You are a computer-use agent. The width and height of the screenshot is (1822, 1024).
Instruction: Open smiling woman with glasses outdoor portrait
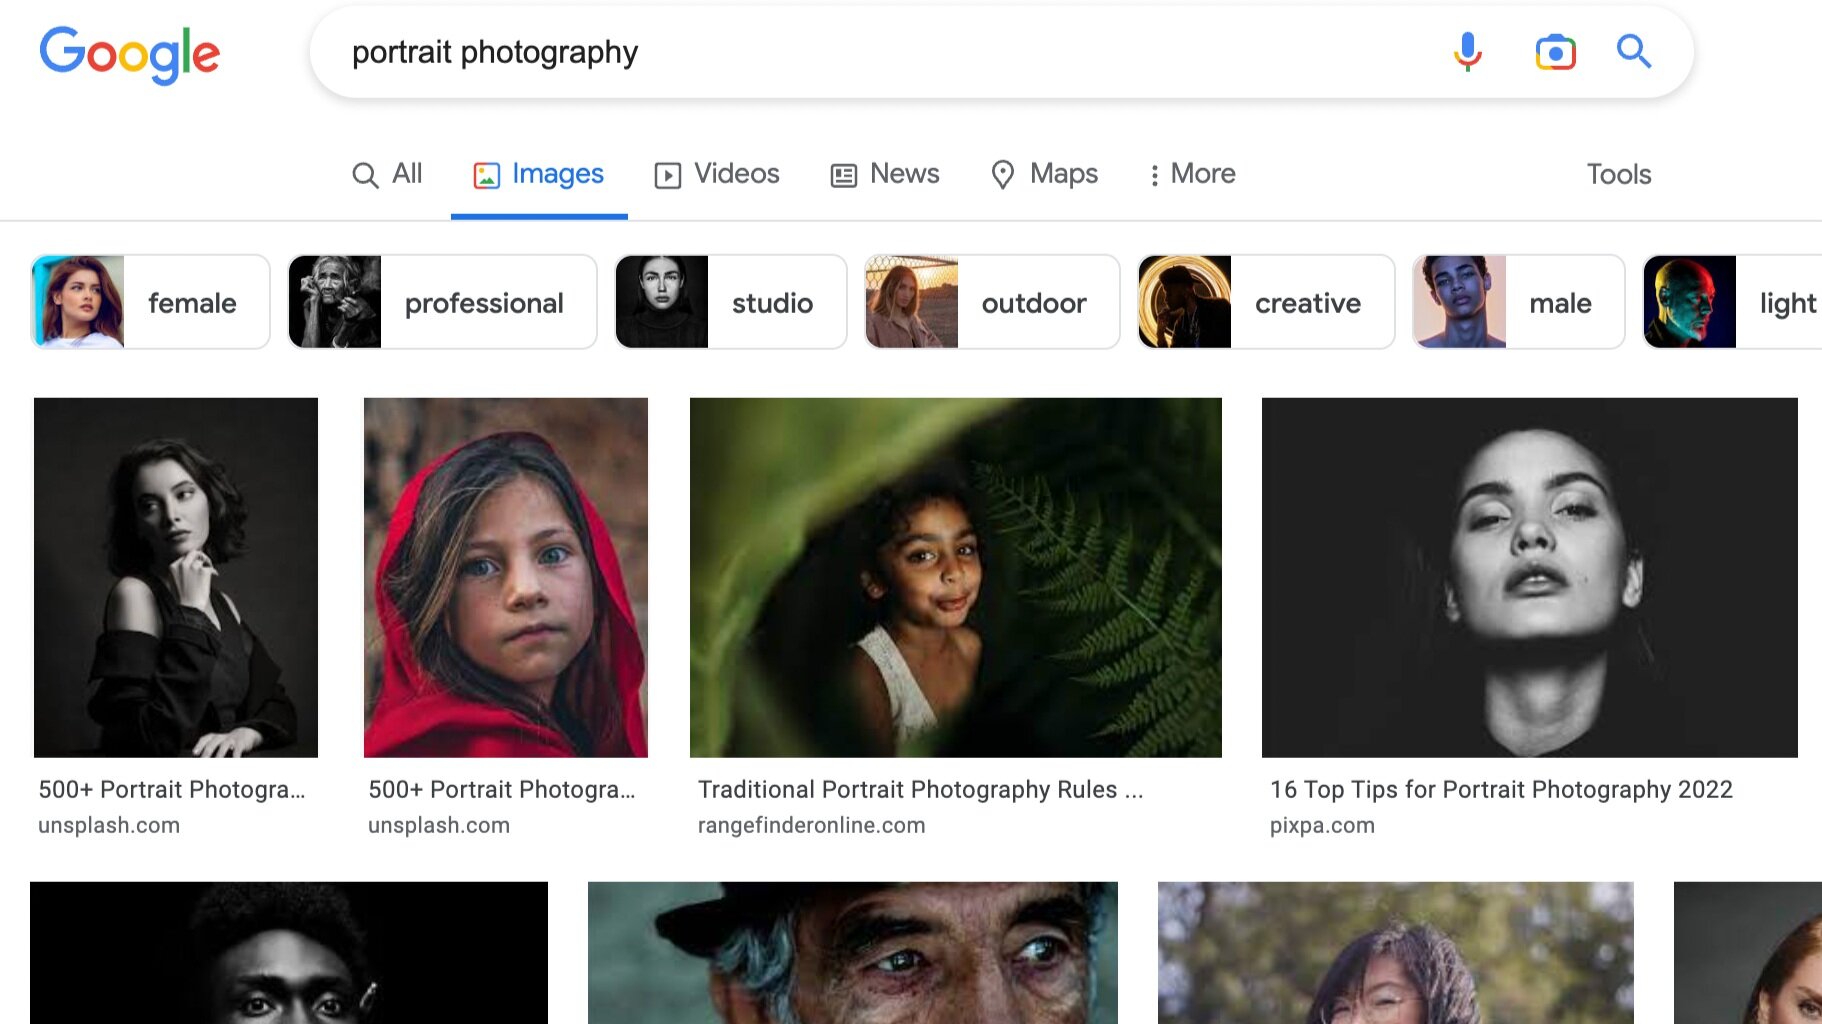point(1396,952)
